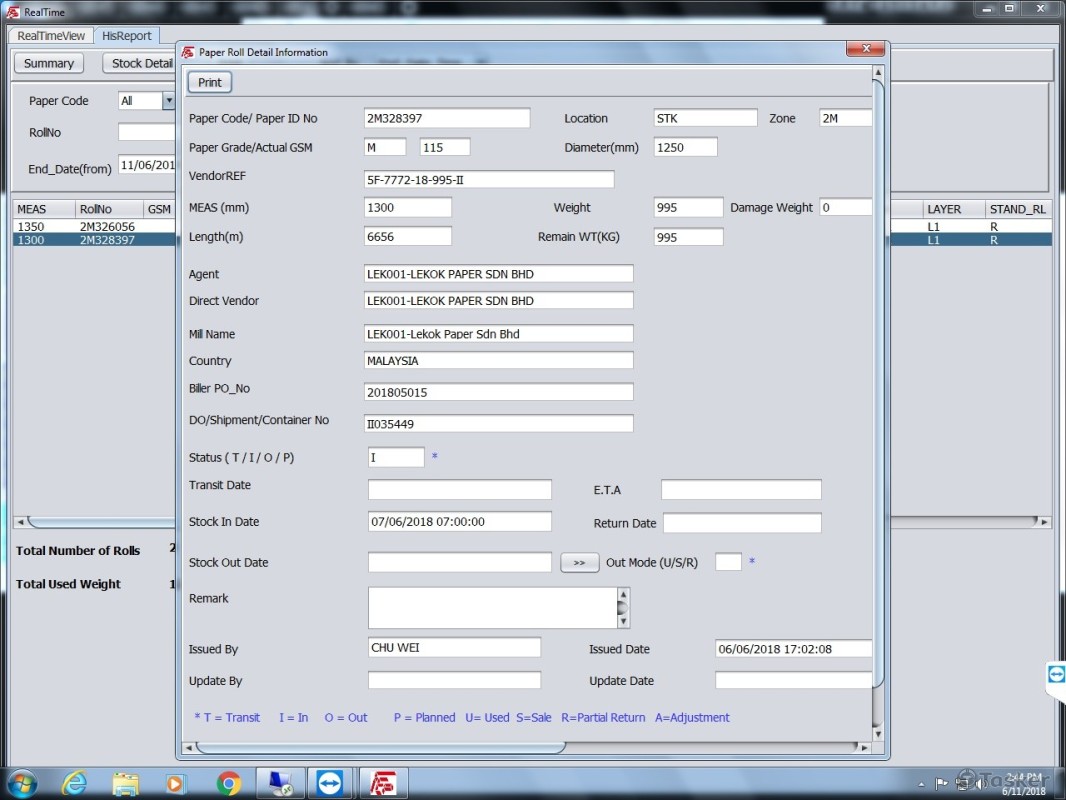
Task: Click the Print button
Action: pos(209,82)
